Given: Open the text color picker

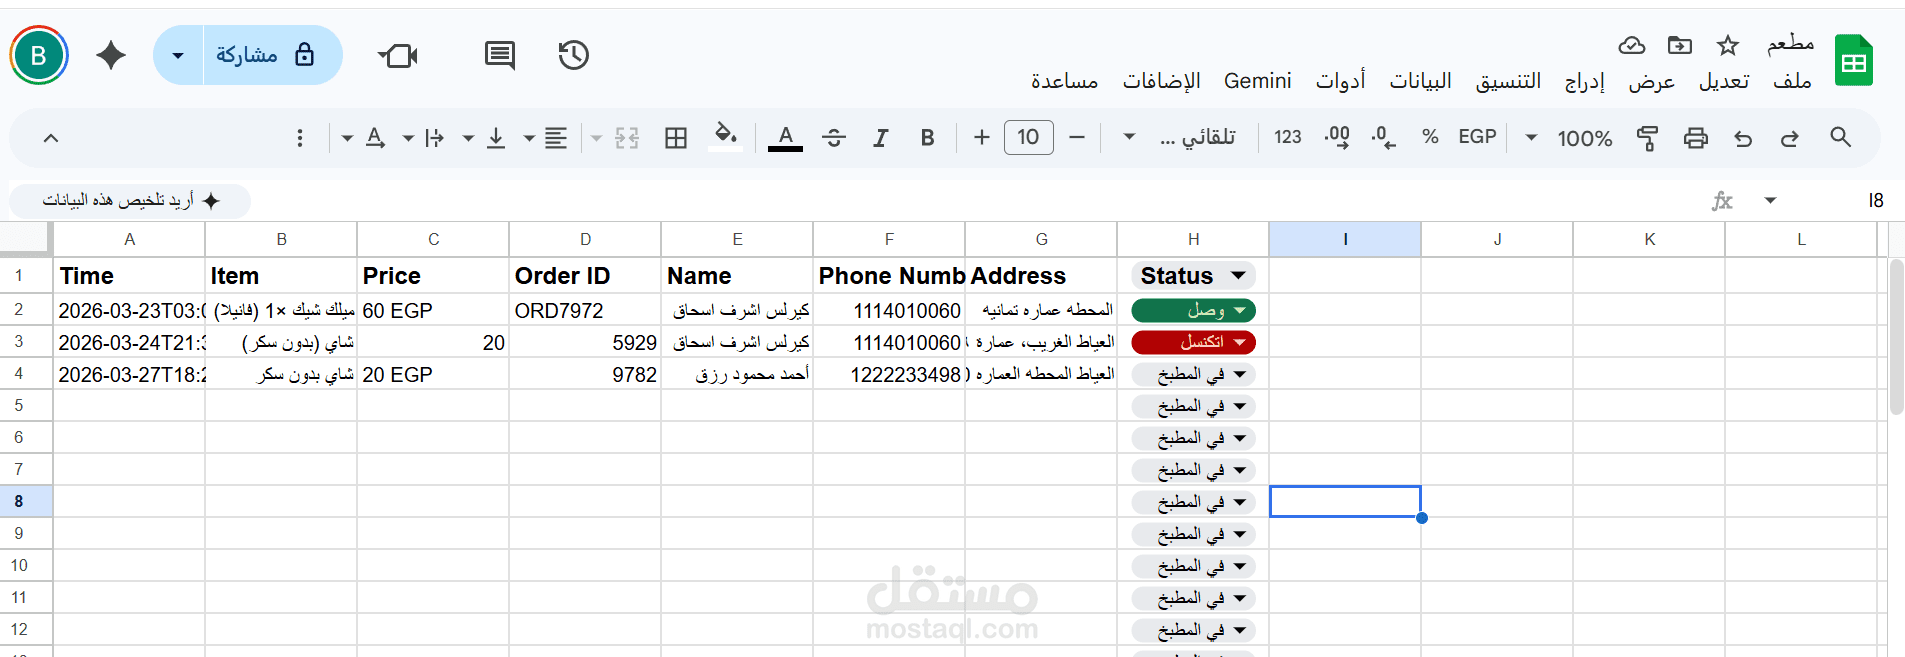Looking at the screenshot, I should (x=785, y=138).
